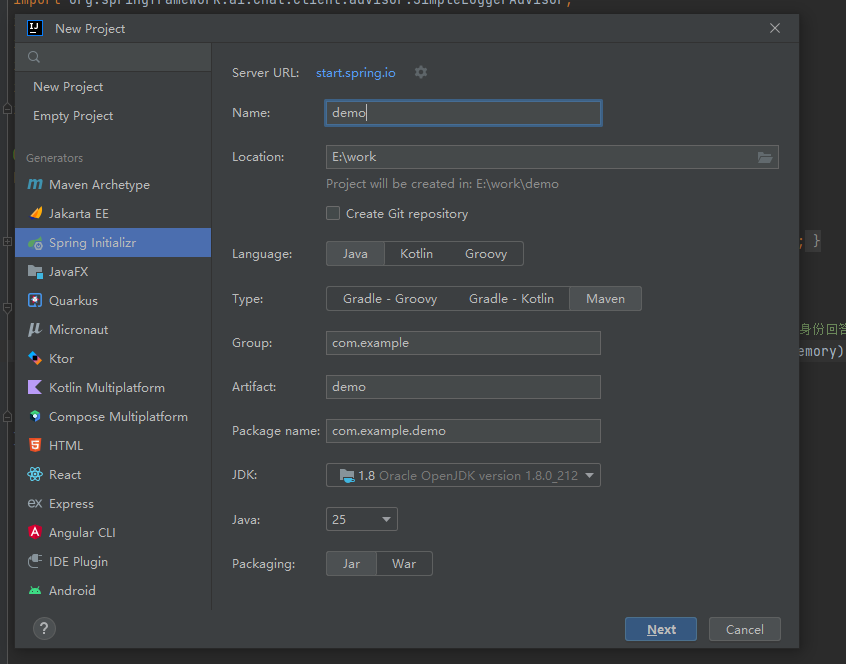Select Jar packaging
Viewport: 846px width, 664px height.
coord(351,564)
